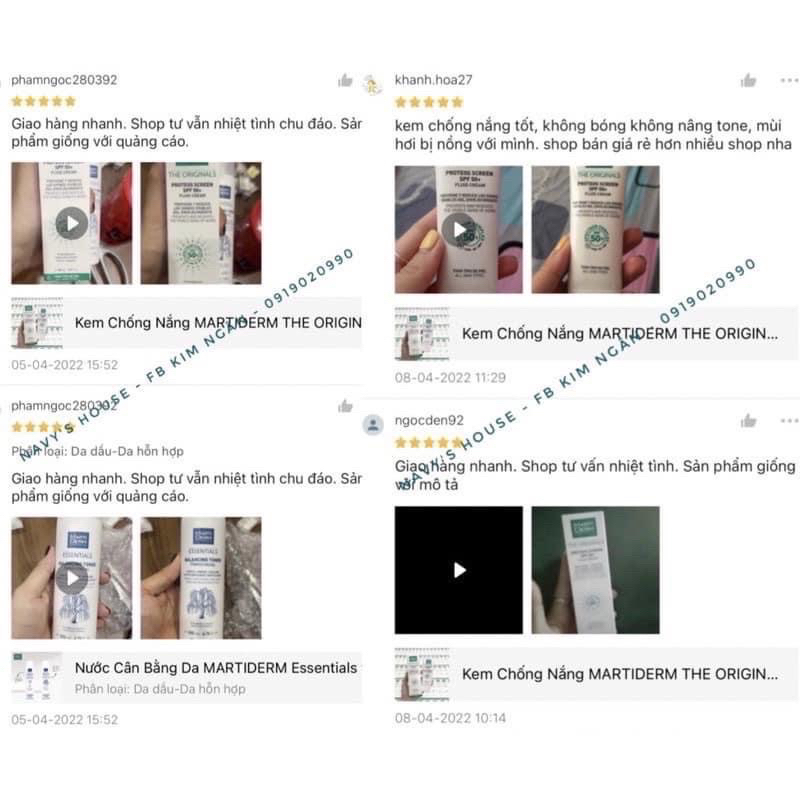Open username phamngoc280392 at top left
The height and width of the screenshot is (800, 800).
click(x=64, y=80)
